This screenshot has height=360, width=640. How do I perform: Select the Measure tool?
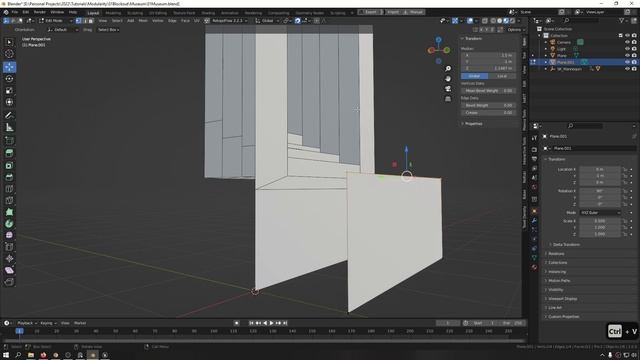[x=9, y=127]
